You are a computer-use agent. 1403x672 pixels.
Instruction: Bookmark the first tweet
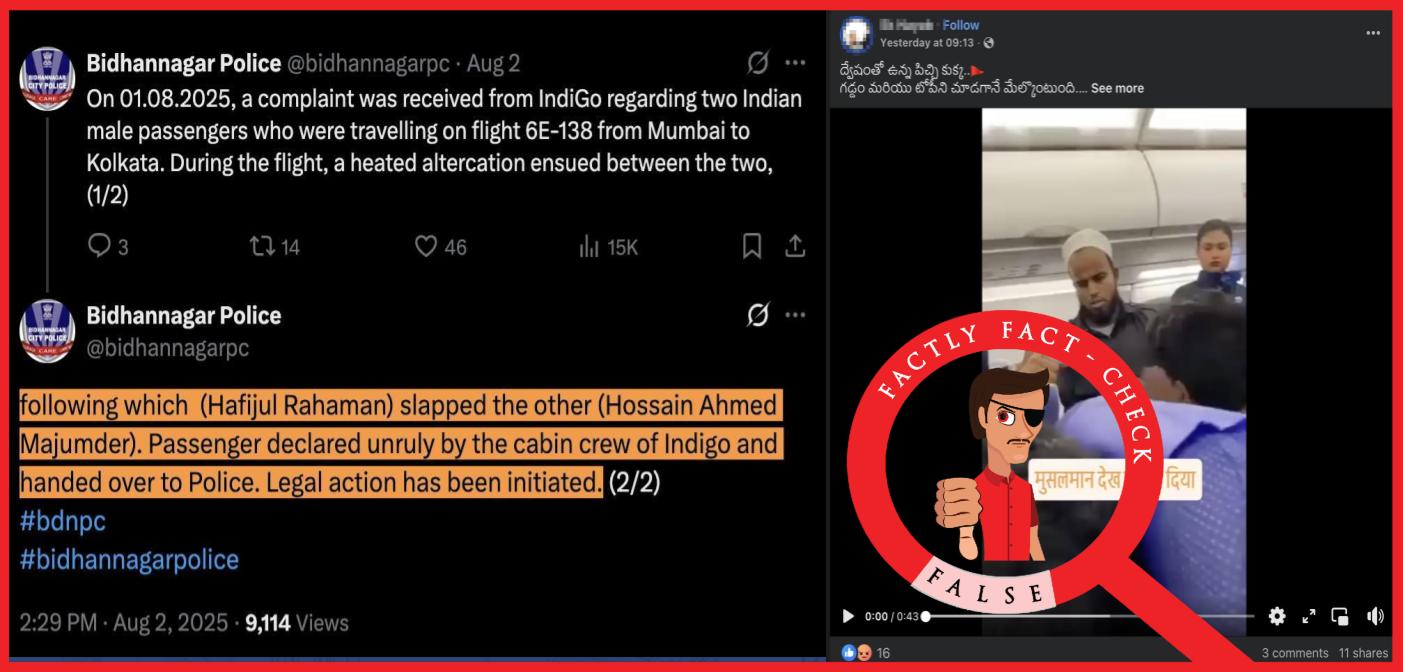click(752, 245)
